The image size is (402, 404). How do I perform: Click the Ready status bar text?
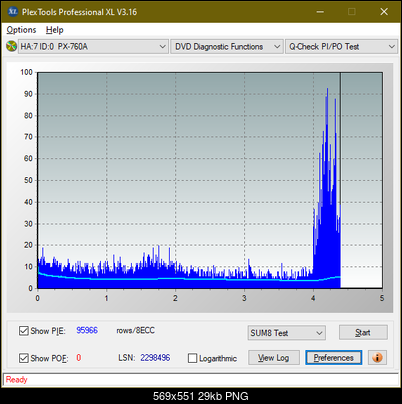pos(17,380)
